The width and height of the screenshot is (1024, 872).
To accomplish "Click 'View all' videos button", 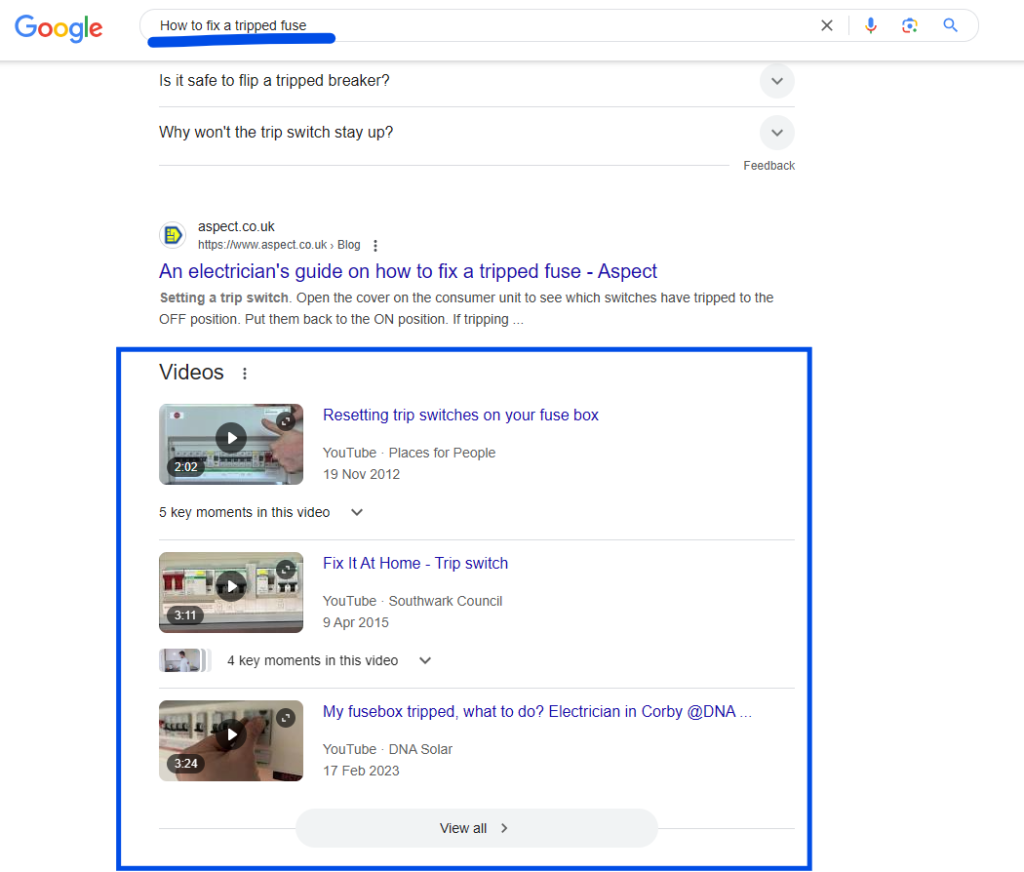I will click(x=476, y=828).
